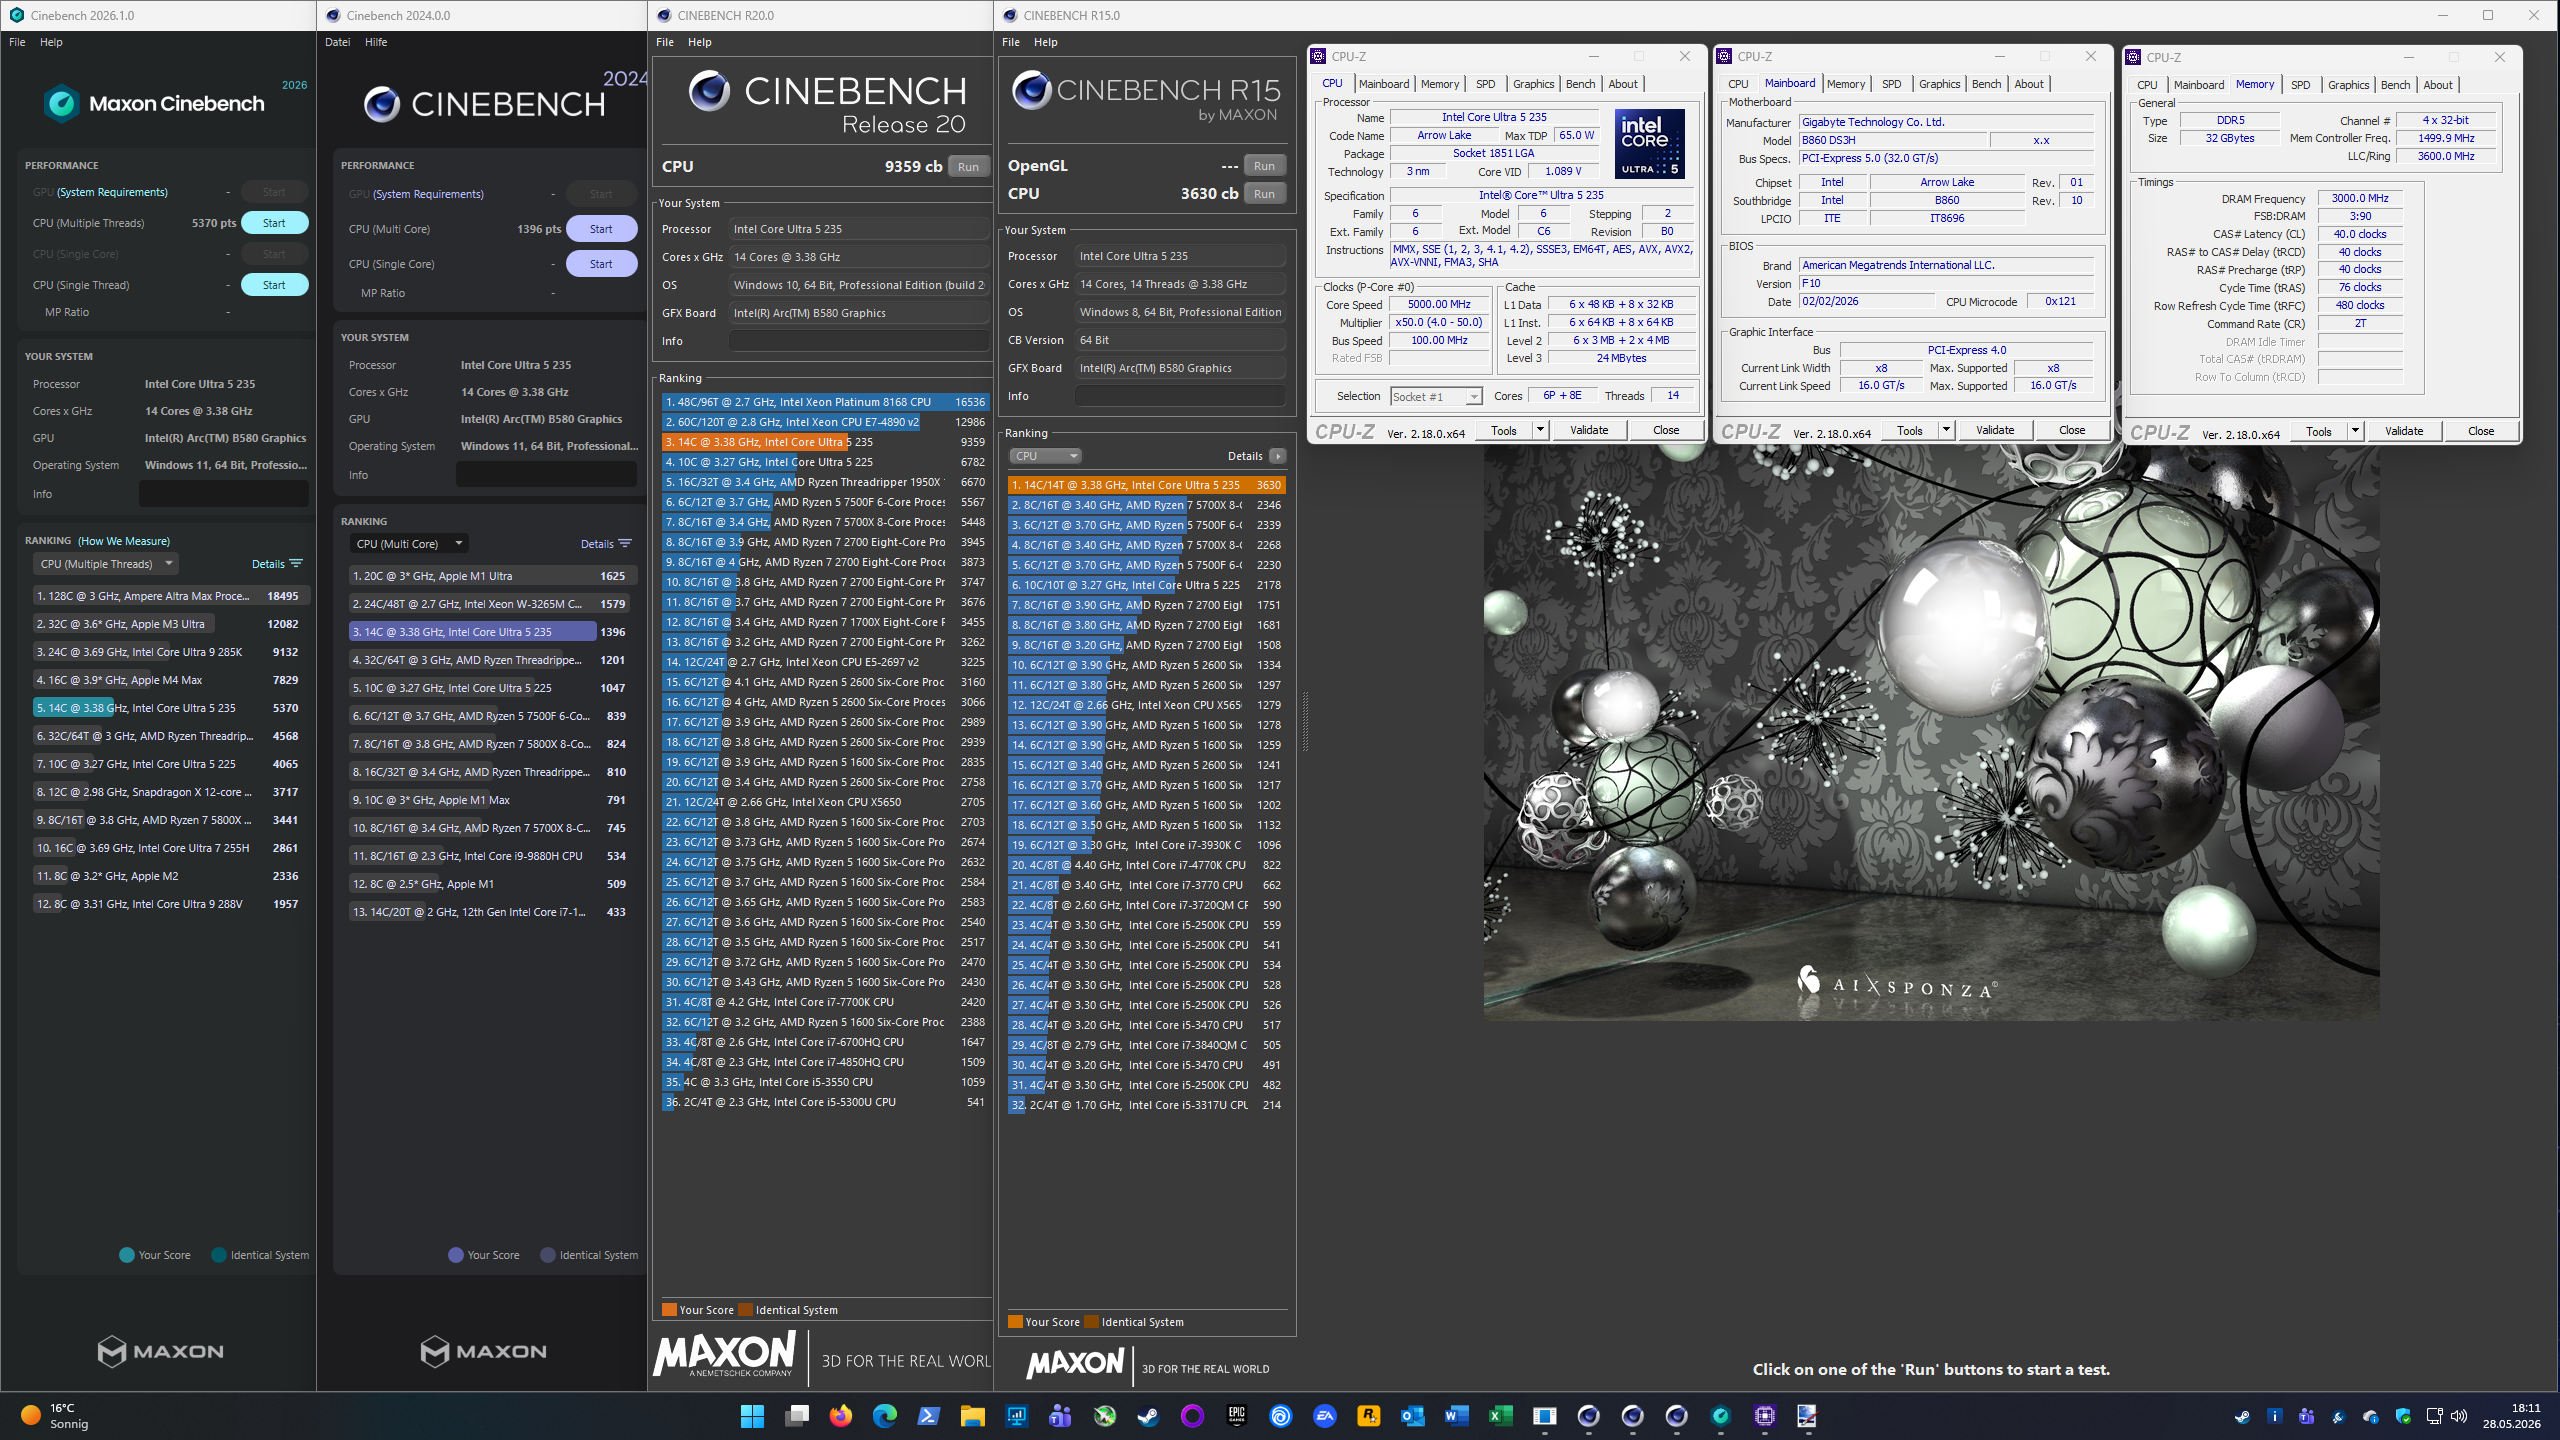Click the Your Score legend dot in Cinebench 2026
Screen dimensions: 2560x1440
[x=126, y=1255]
